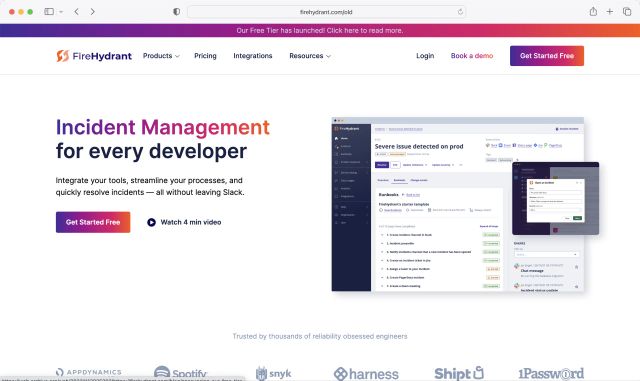This screenshot has width=640, height=381.
Task: Click the hero Get Started Free button
Action: click(93, 222)
